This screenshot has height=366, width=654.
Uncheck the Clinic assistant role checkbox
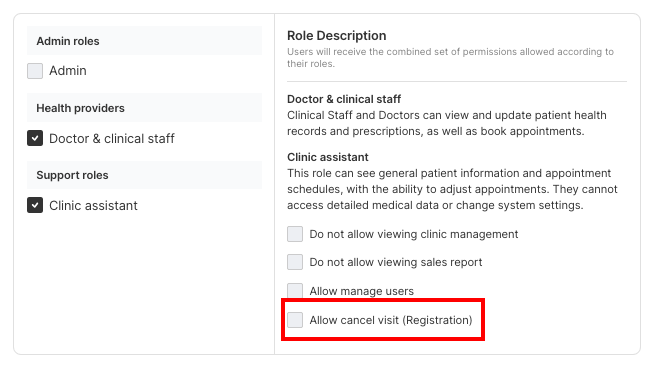35,205
